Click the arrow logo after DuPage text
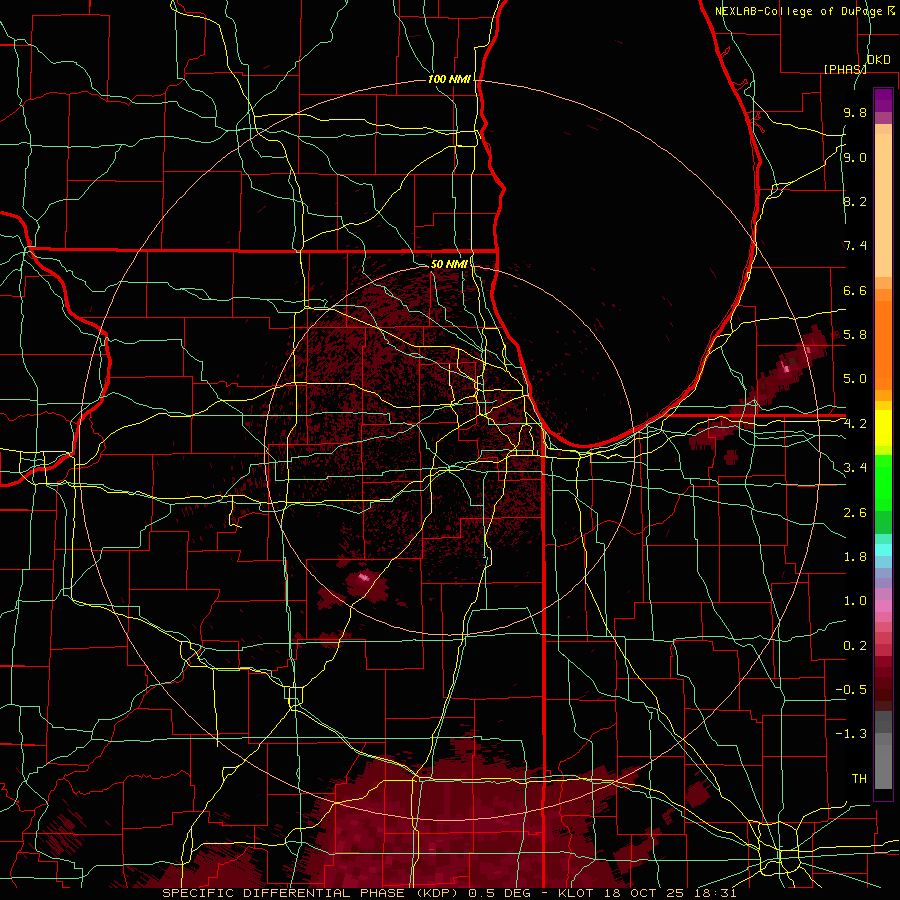900x900 pixels. point(891,11)
